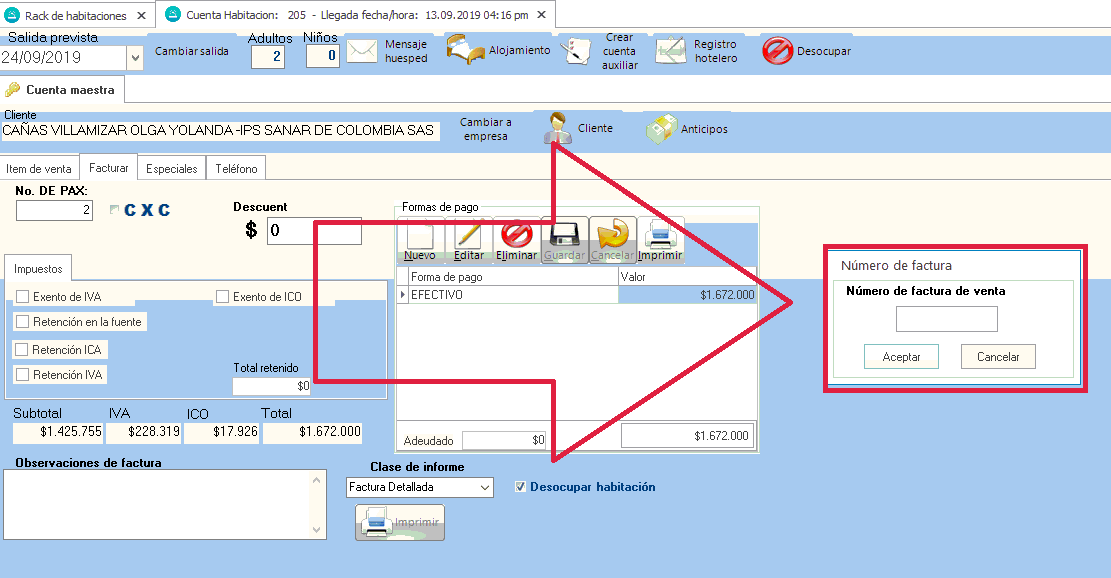The width and height of the screenshot is (1111, 578).
Task: Enable Exento de IVA checkbox
Action: (x=22, y=297)
